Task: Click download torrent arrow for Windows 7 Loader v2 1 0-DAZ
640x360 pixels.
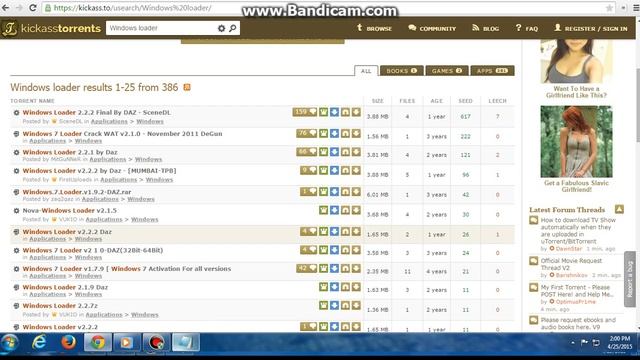Action: (x=356, y=250)
